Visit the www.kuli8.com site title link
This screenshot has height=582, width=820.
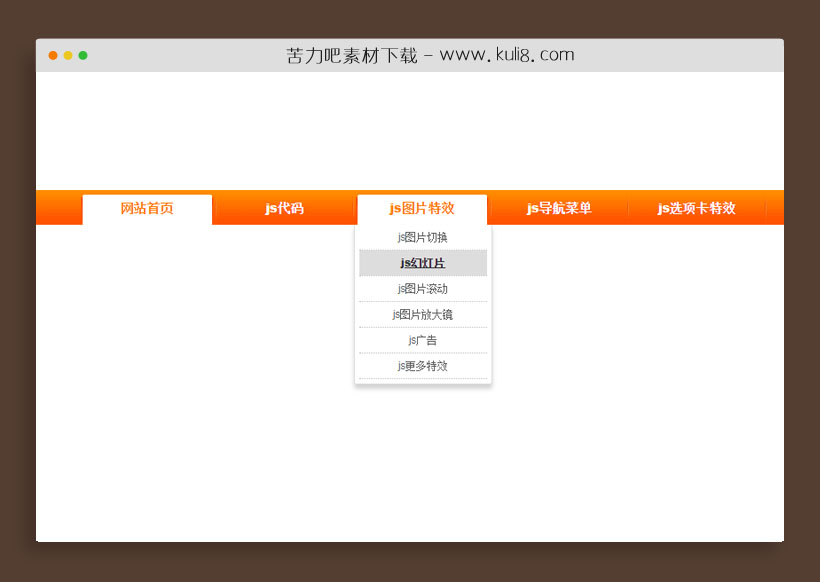point(504,54)
